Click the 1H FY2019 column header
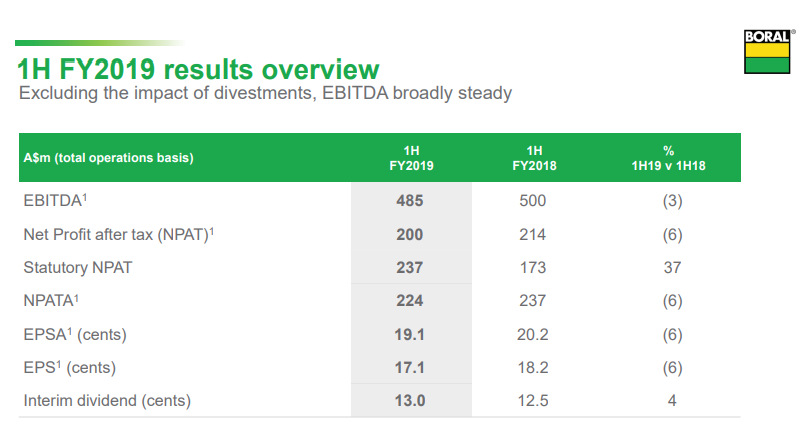Image resolution: width=811 pixels, height=429 pixels. pyautogui.click(x=411, y=158)
